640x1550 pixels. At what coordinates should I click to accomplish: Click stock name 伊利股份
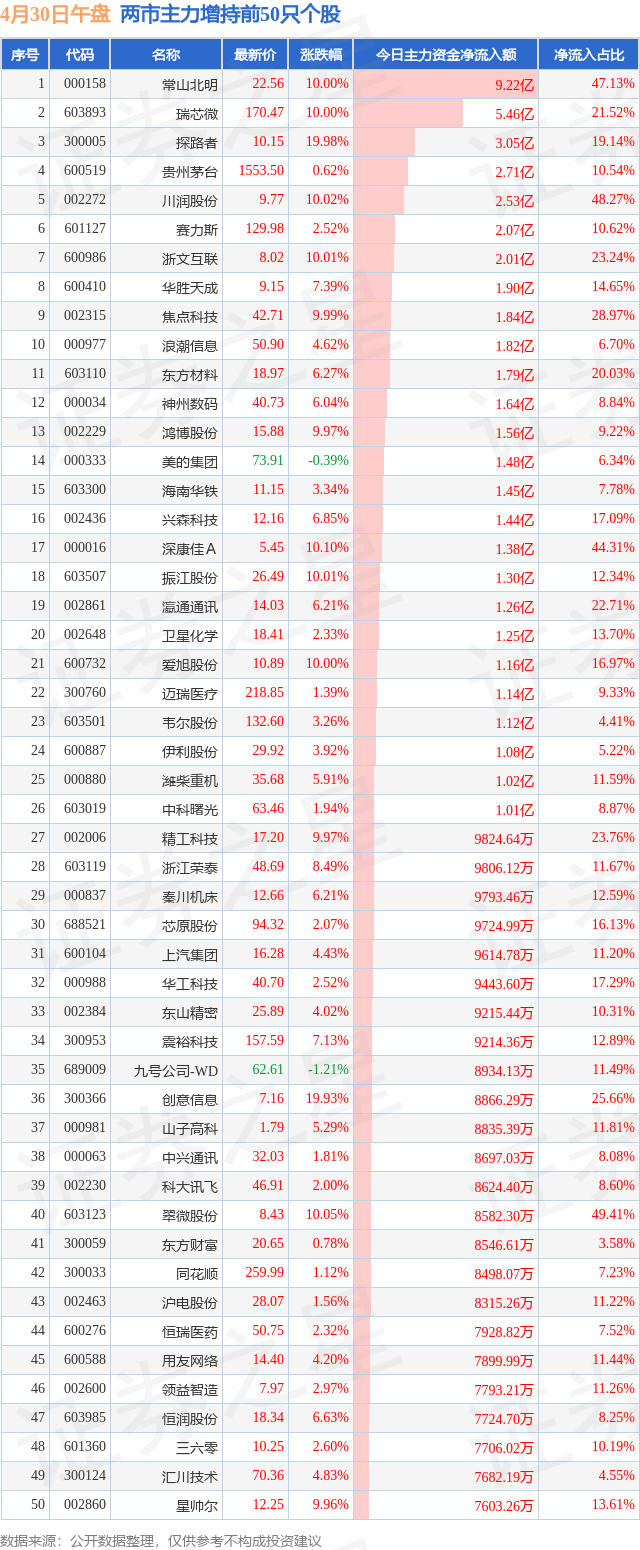point(189,751)
